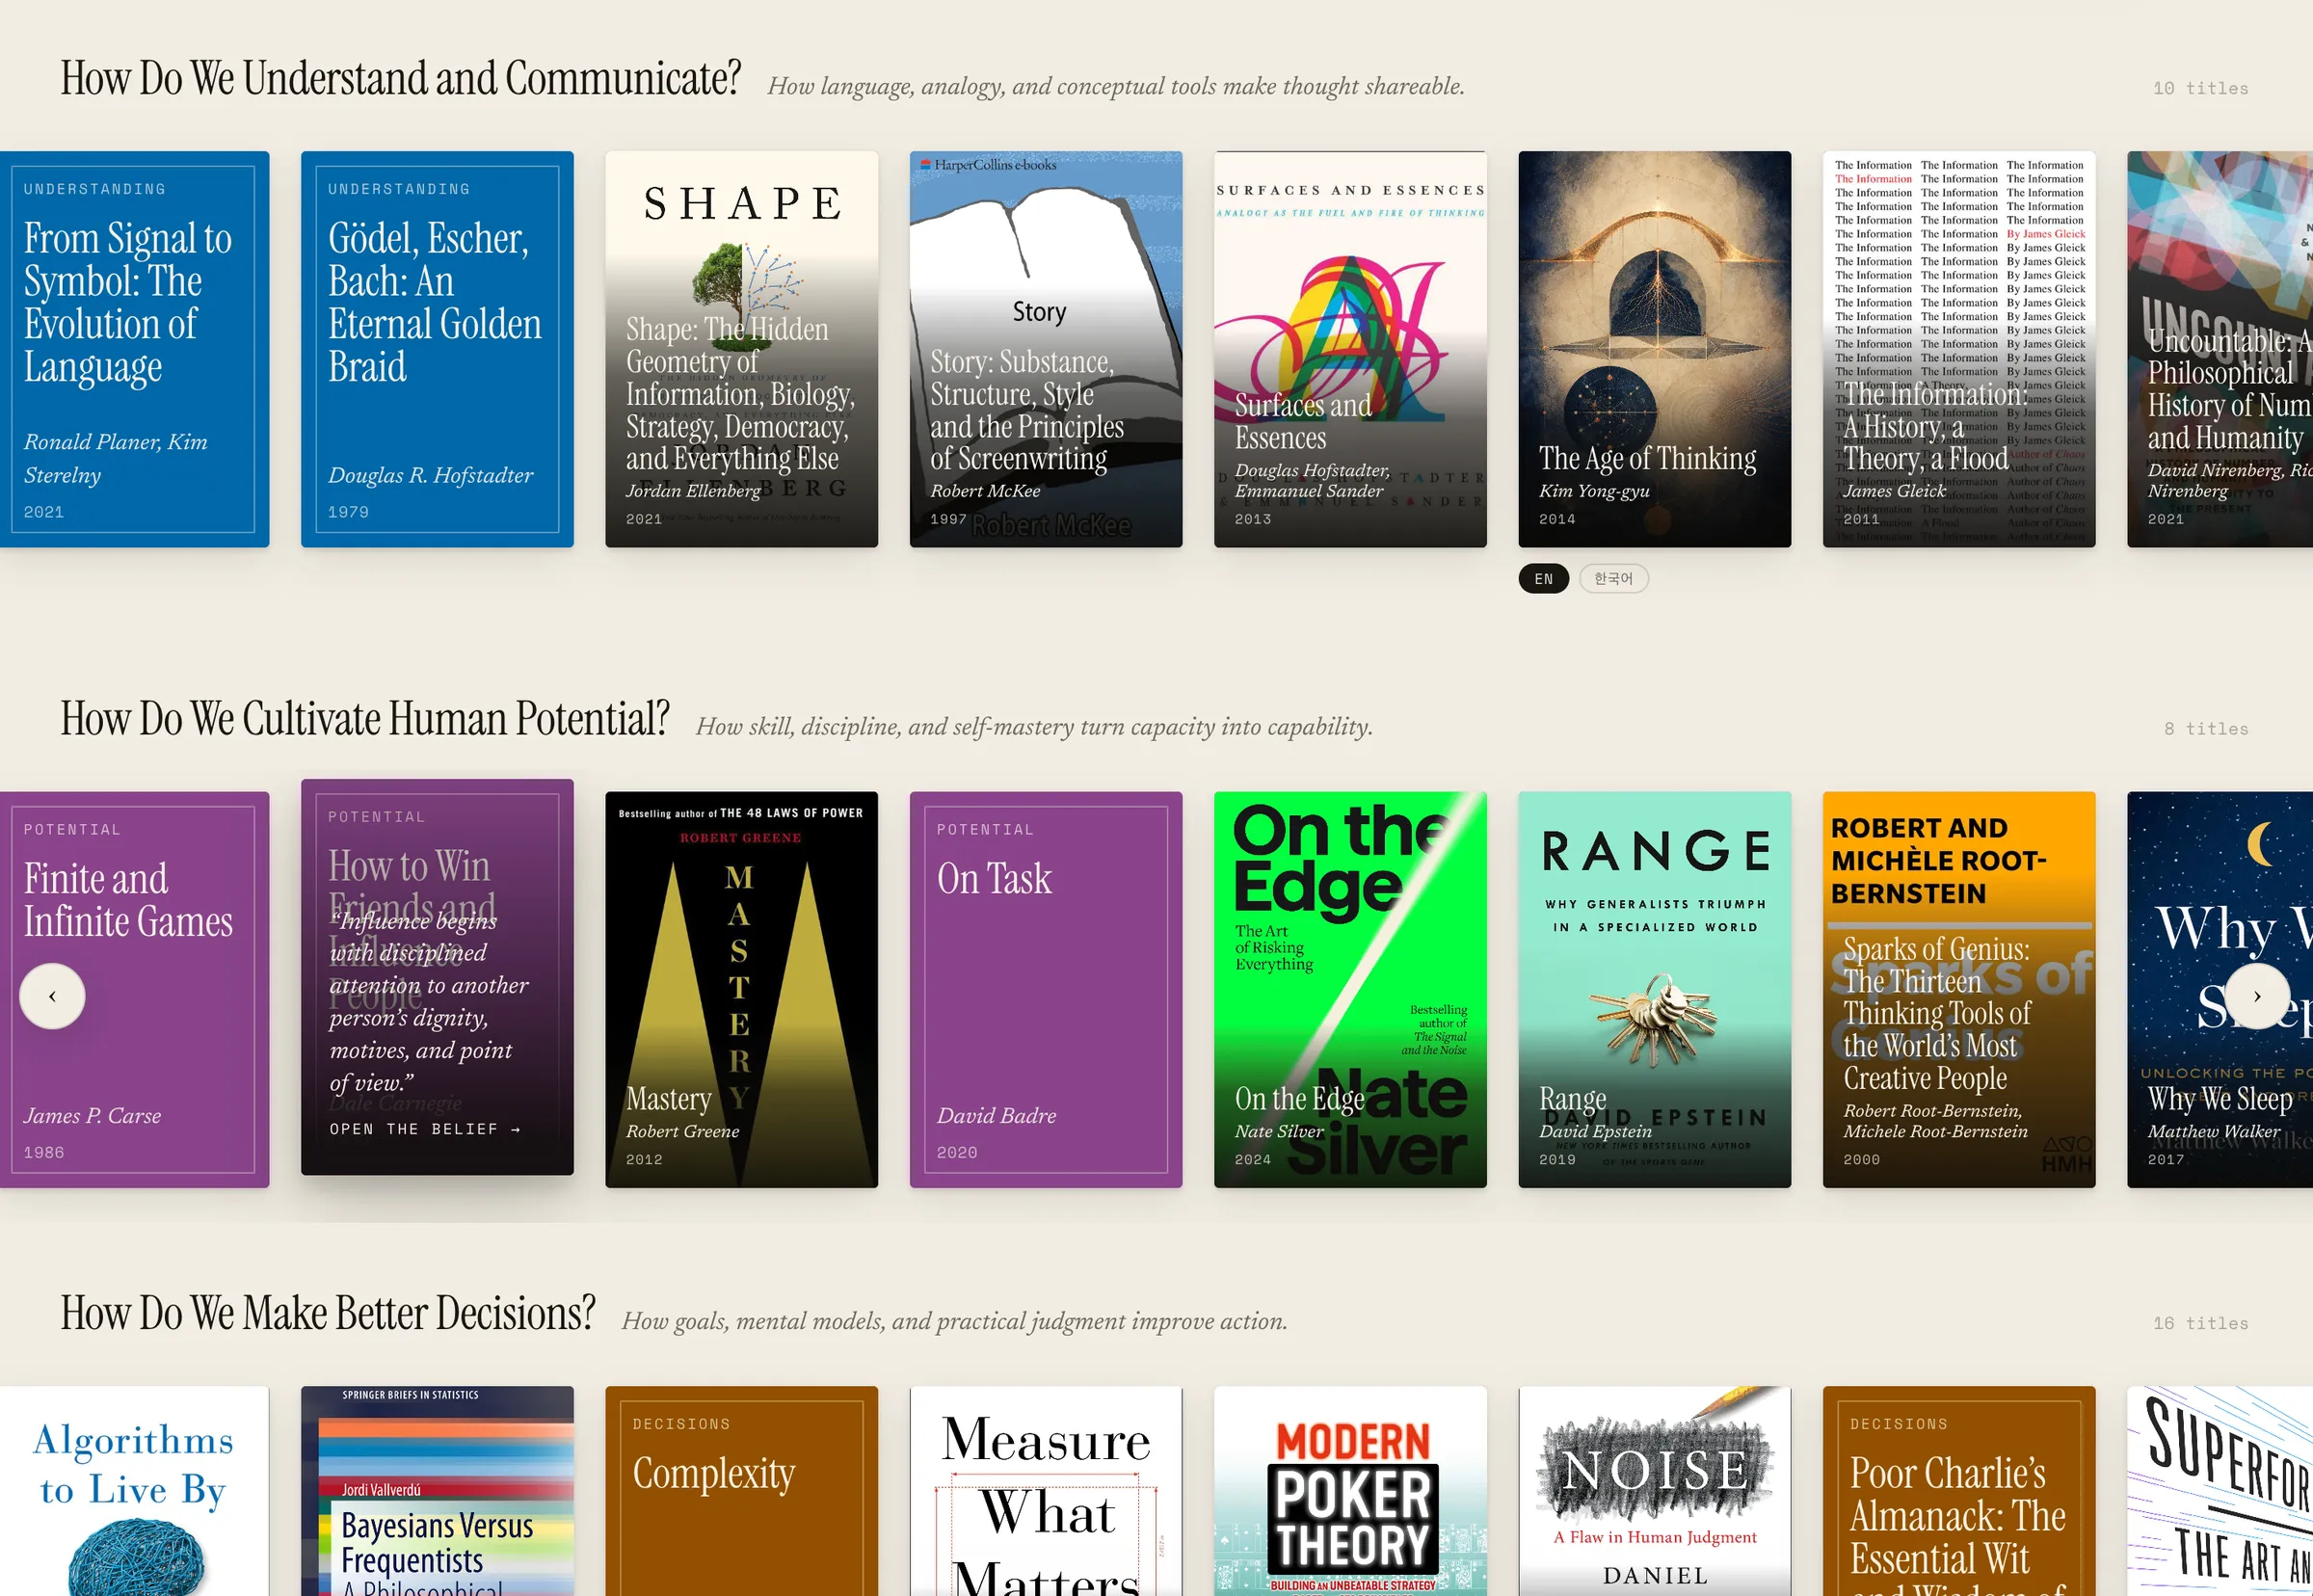Open Gödel, Escher, Bach book card
This screenshot has width=2313, height=1596.
(x=437, y=349)
